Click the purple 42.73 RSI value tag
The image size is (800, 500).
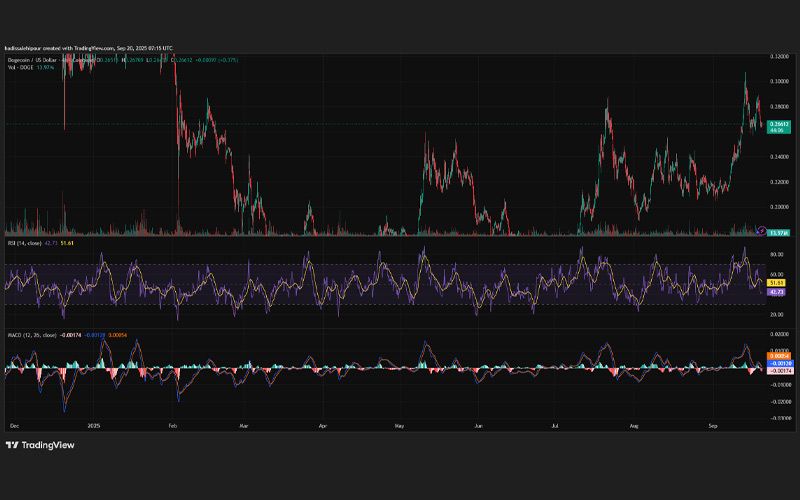click(x=777, y=292)
